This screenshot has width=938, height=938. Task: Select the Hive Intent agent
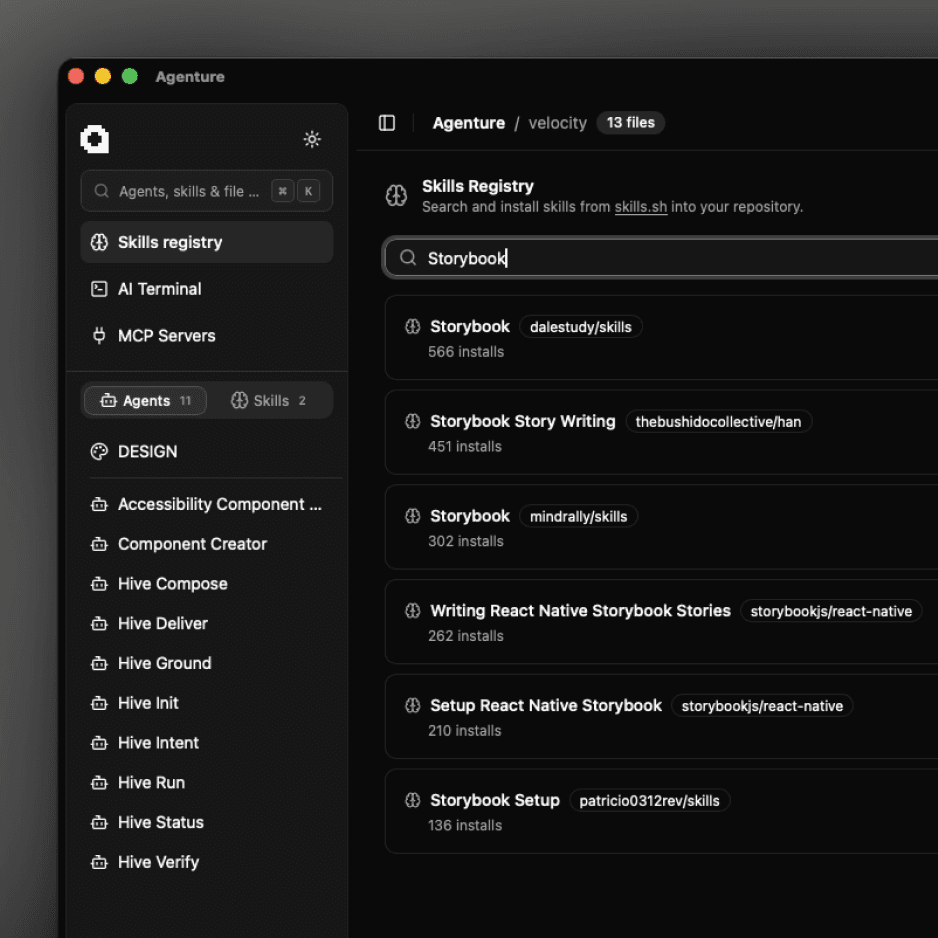(x=206, y=742)
